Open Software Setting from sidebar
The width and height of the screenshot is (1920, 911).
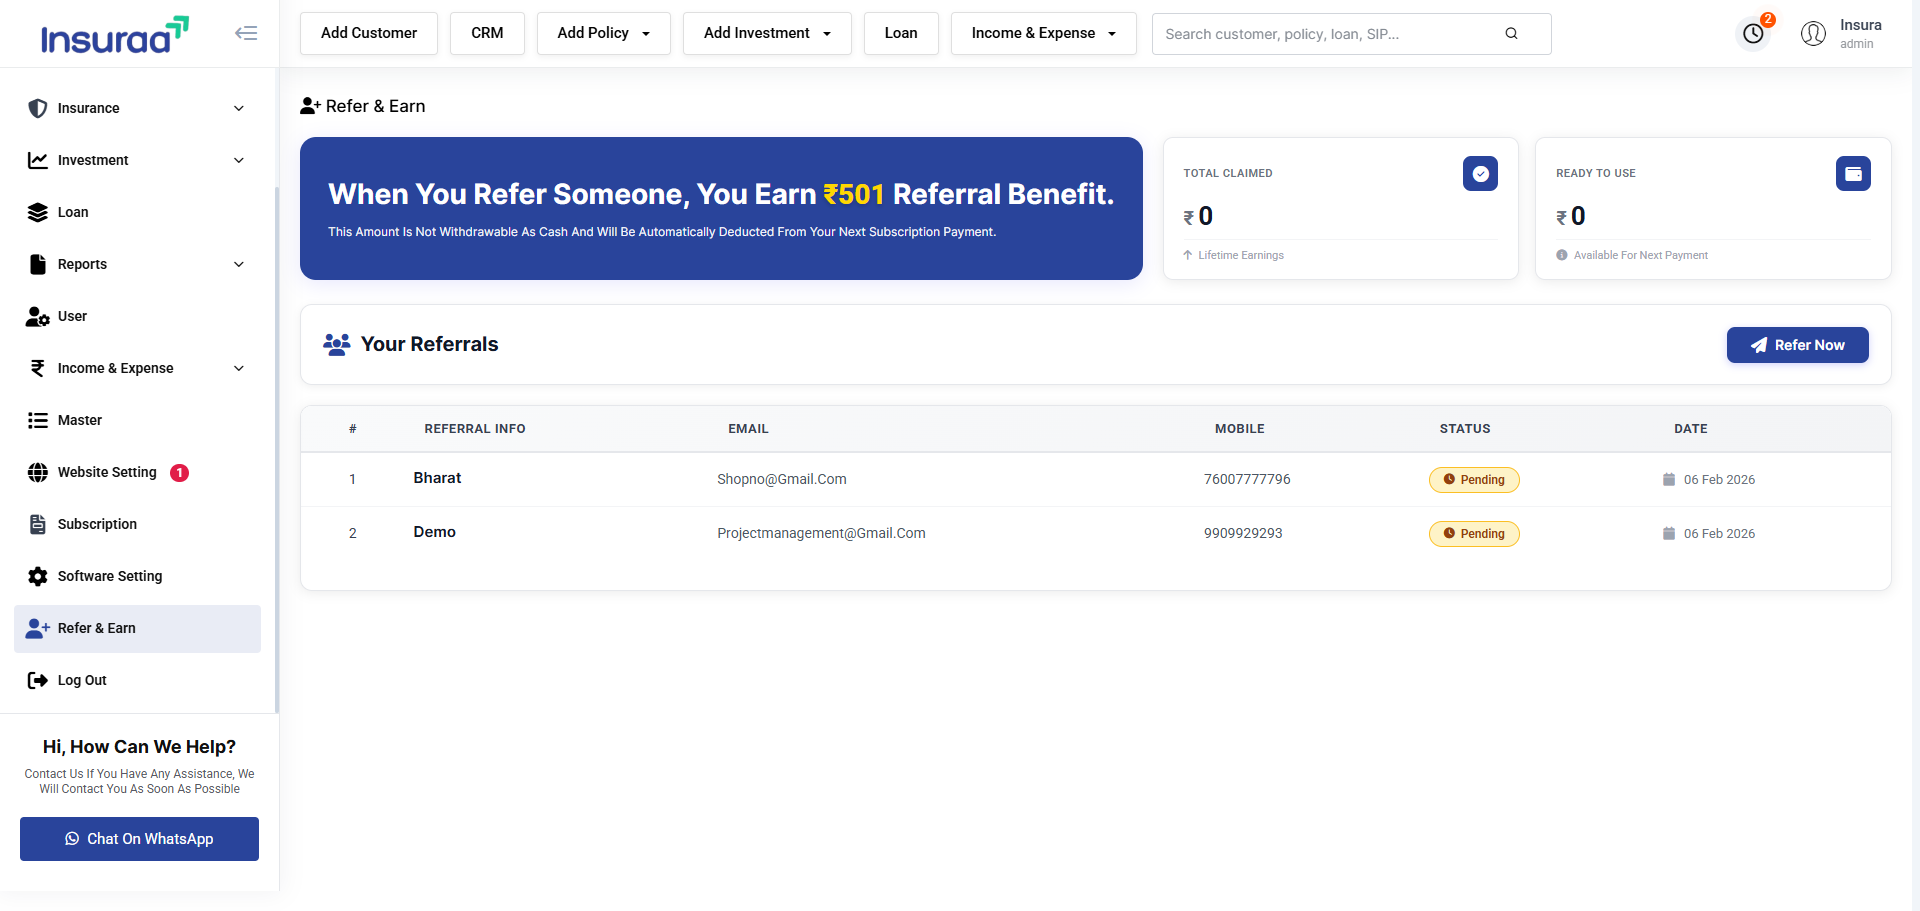point(137,576)
